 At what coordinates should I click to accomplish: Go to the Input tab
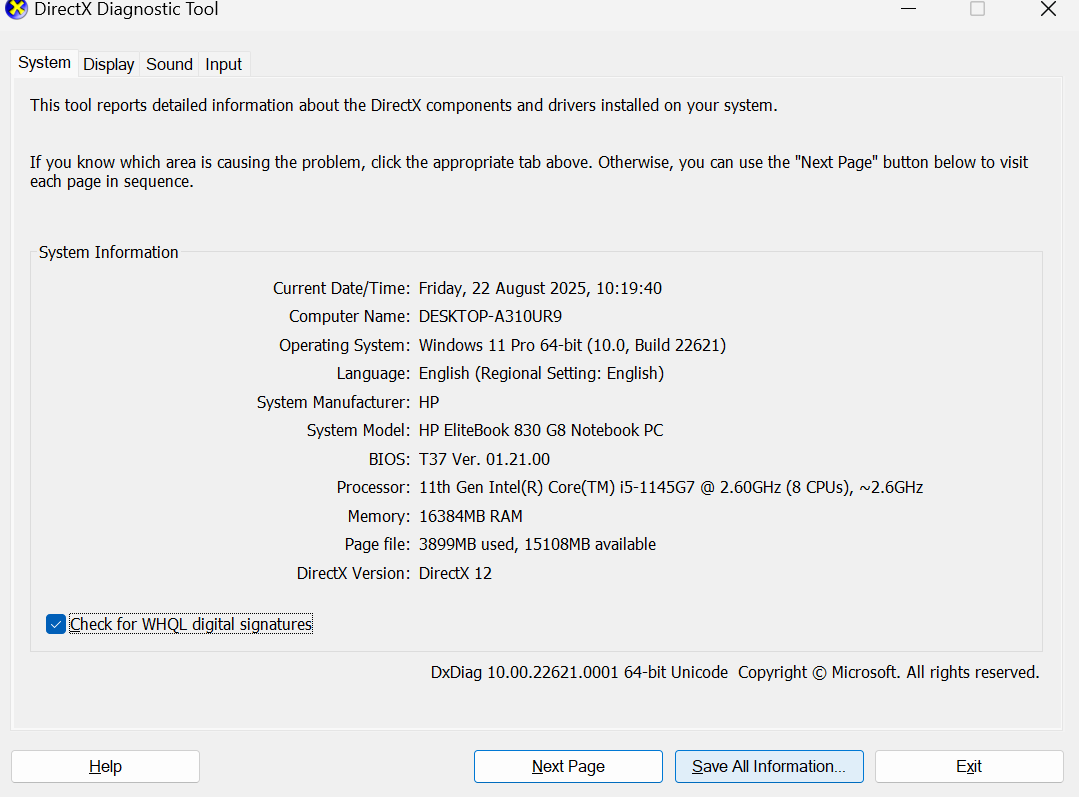pos(223,64)
